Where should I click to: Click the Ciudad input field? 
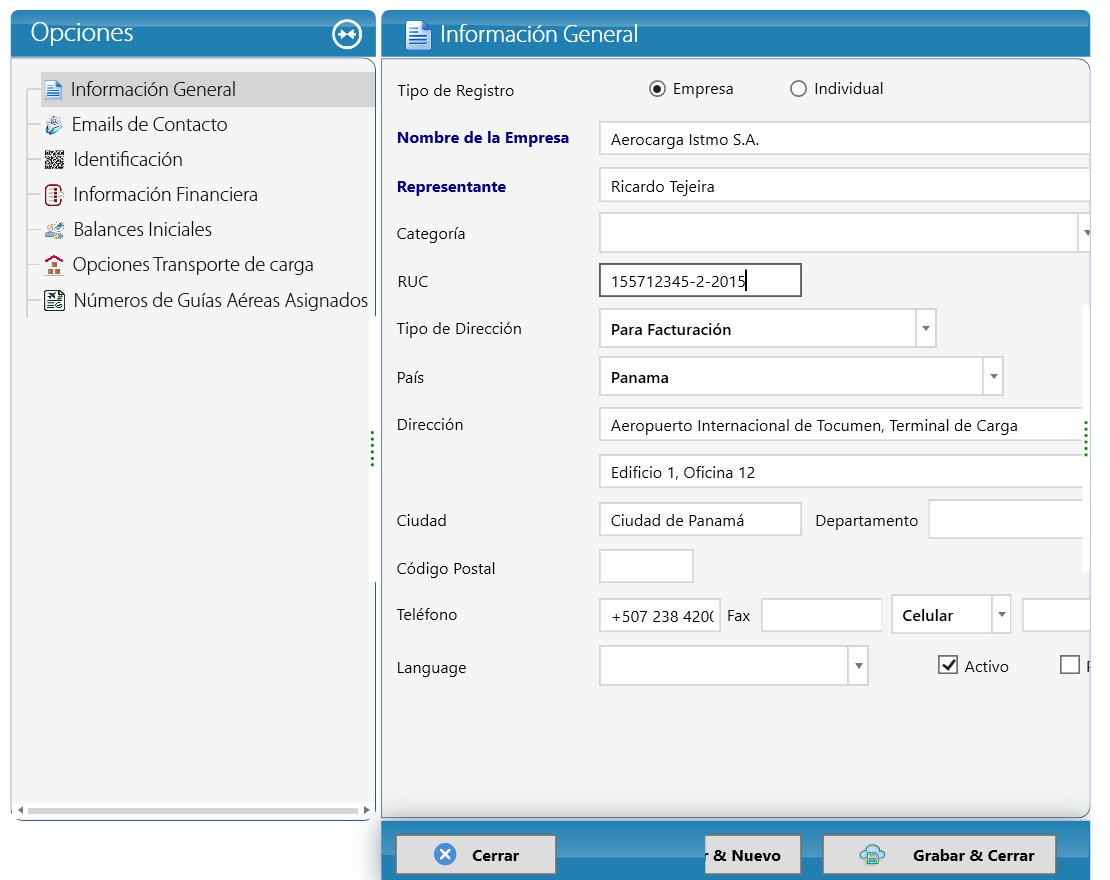[x=700, y=520]
